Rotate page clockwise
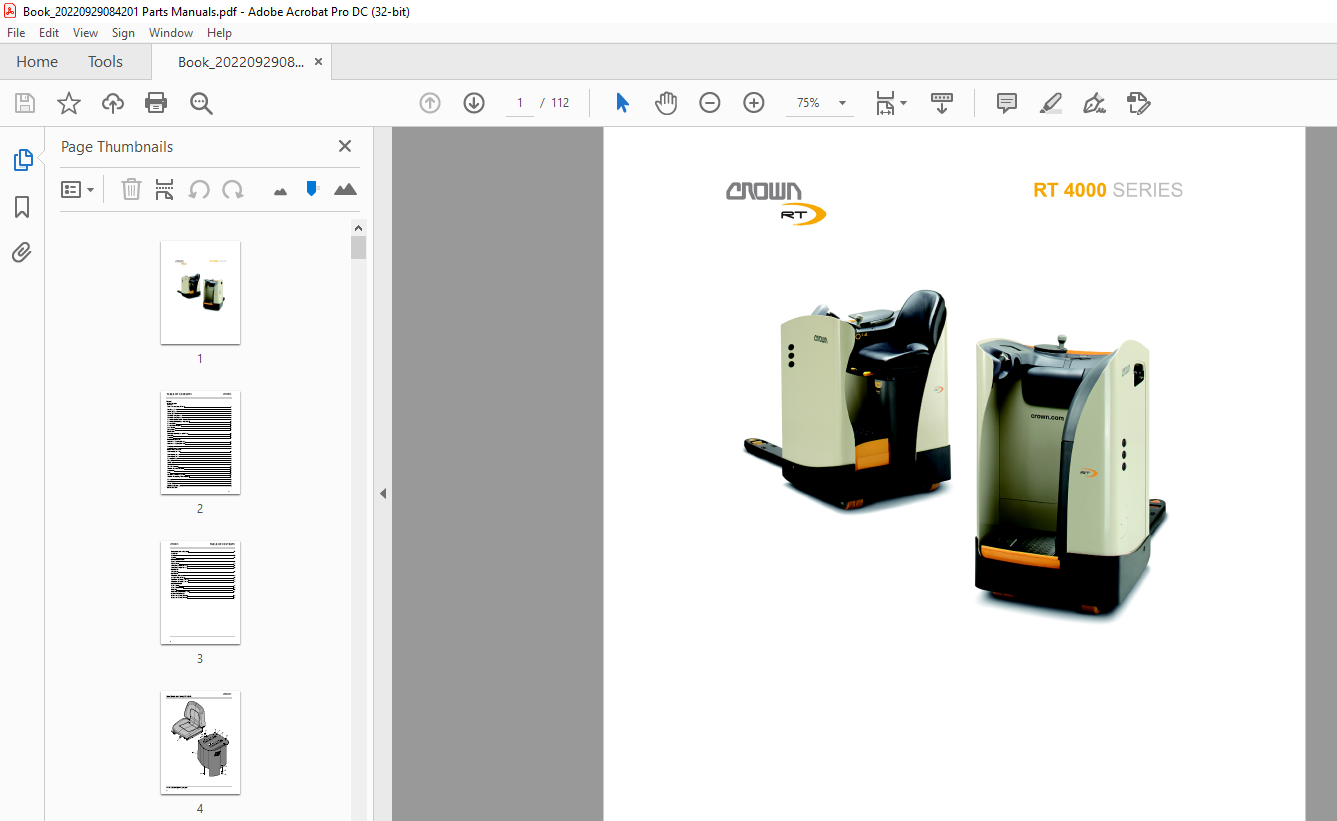This screenshot has width=1337, height=821. 233,189
